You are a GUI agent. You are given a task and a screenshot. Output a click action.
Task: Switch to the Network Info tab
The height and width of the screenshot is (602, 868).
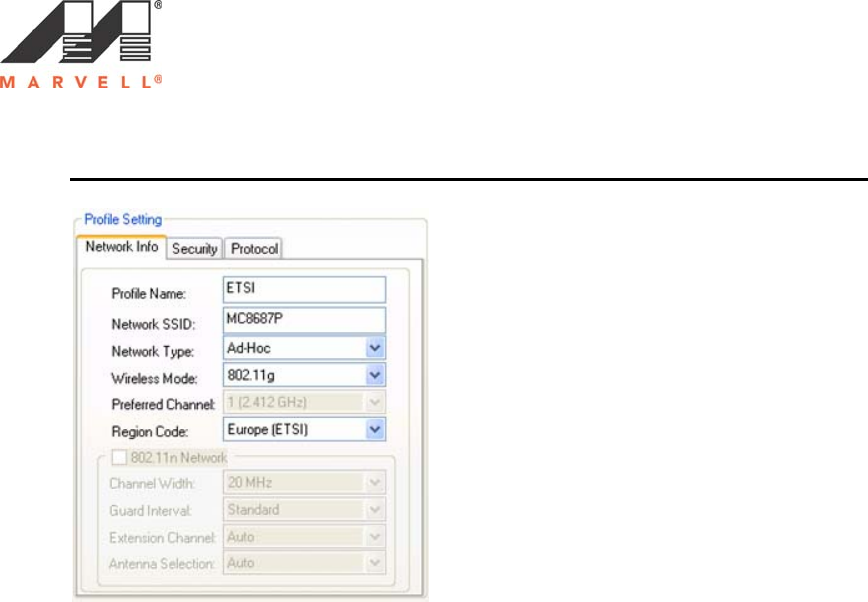(122, 247)
